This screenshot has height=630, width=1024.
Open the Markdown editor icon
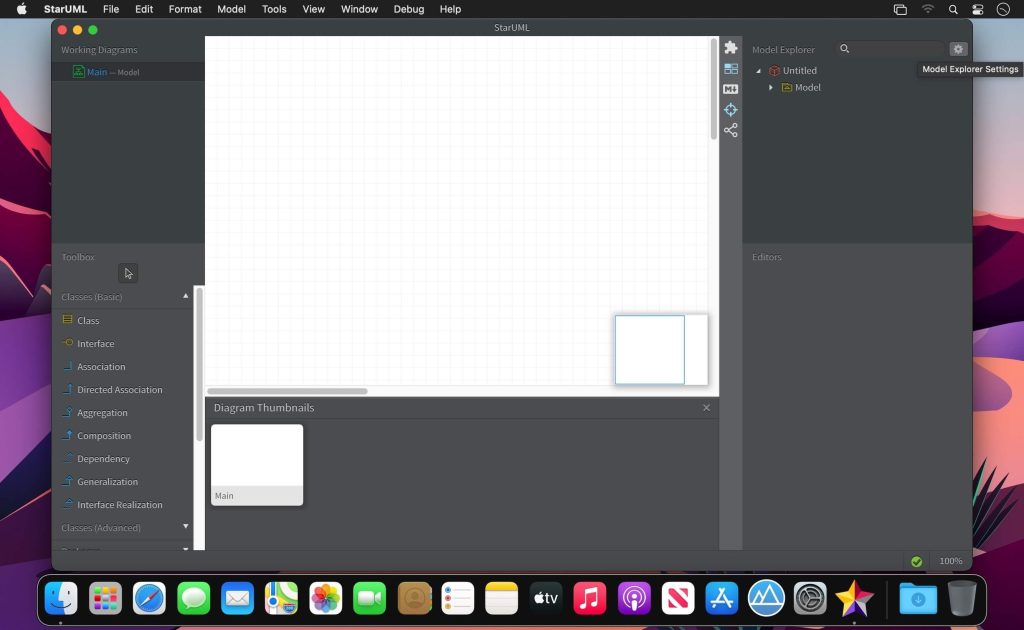pyautogui.click(x=731, y=89)
